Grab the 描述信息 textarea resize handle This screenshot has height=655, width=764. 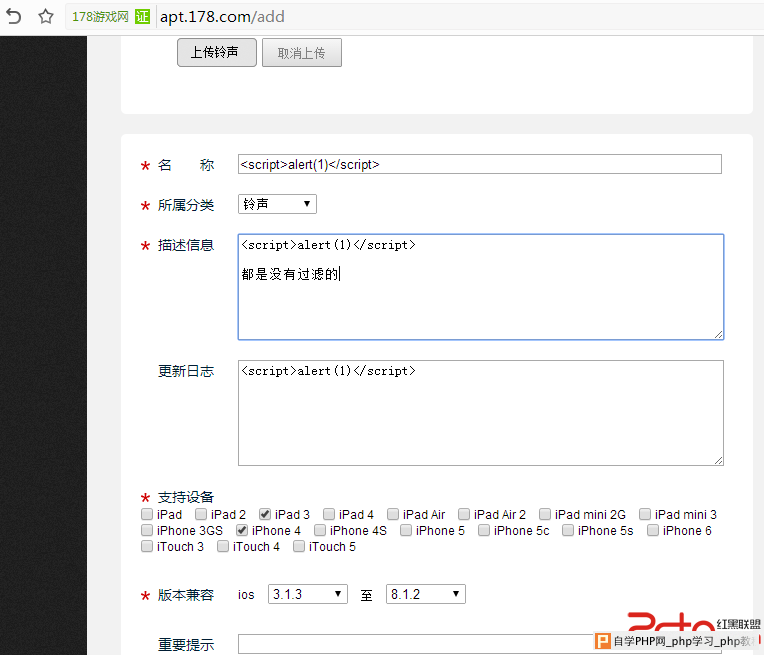pyautogui.click(x=719, y=334)
